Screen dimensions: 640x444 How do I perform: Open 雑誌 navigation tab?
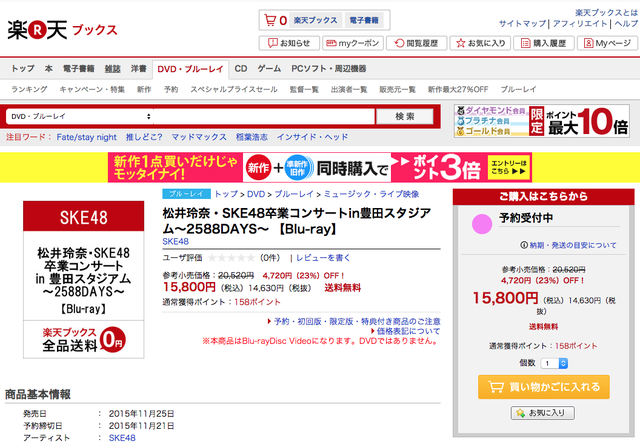[112, 69]
